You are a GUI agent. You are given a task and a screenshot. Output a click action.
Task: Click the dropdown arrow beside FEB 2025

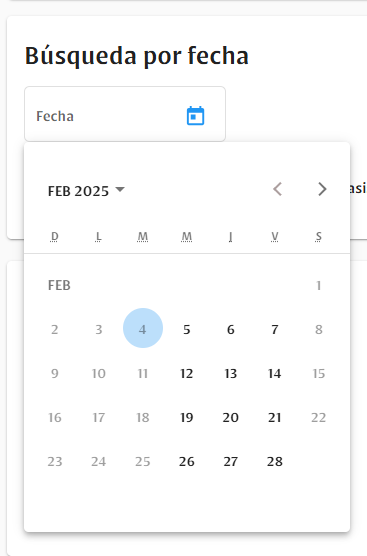[120, 189]
